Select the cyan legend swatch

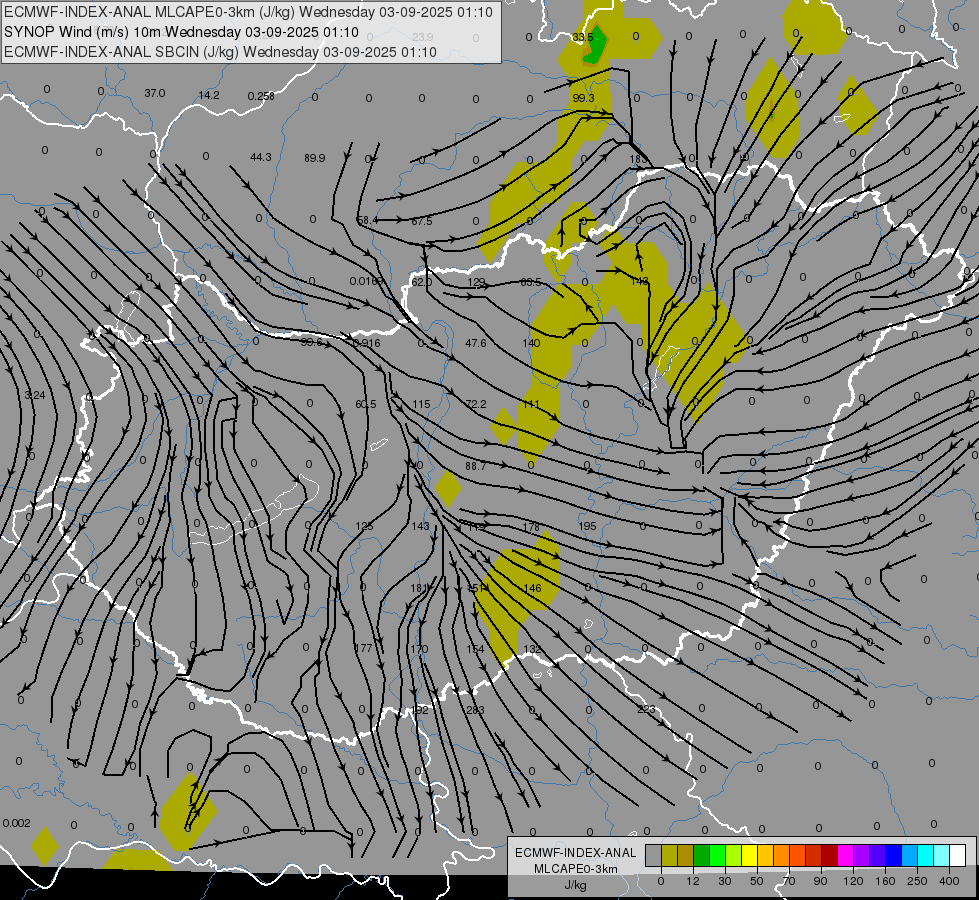(x=925, y=855)
